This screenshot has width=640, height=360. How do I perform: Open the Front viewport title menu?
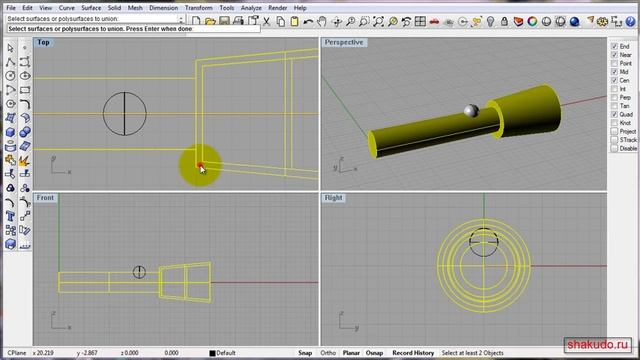pos(45,198)
